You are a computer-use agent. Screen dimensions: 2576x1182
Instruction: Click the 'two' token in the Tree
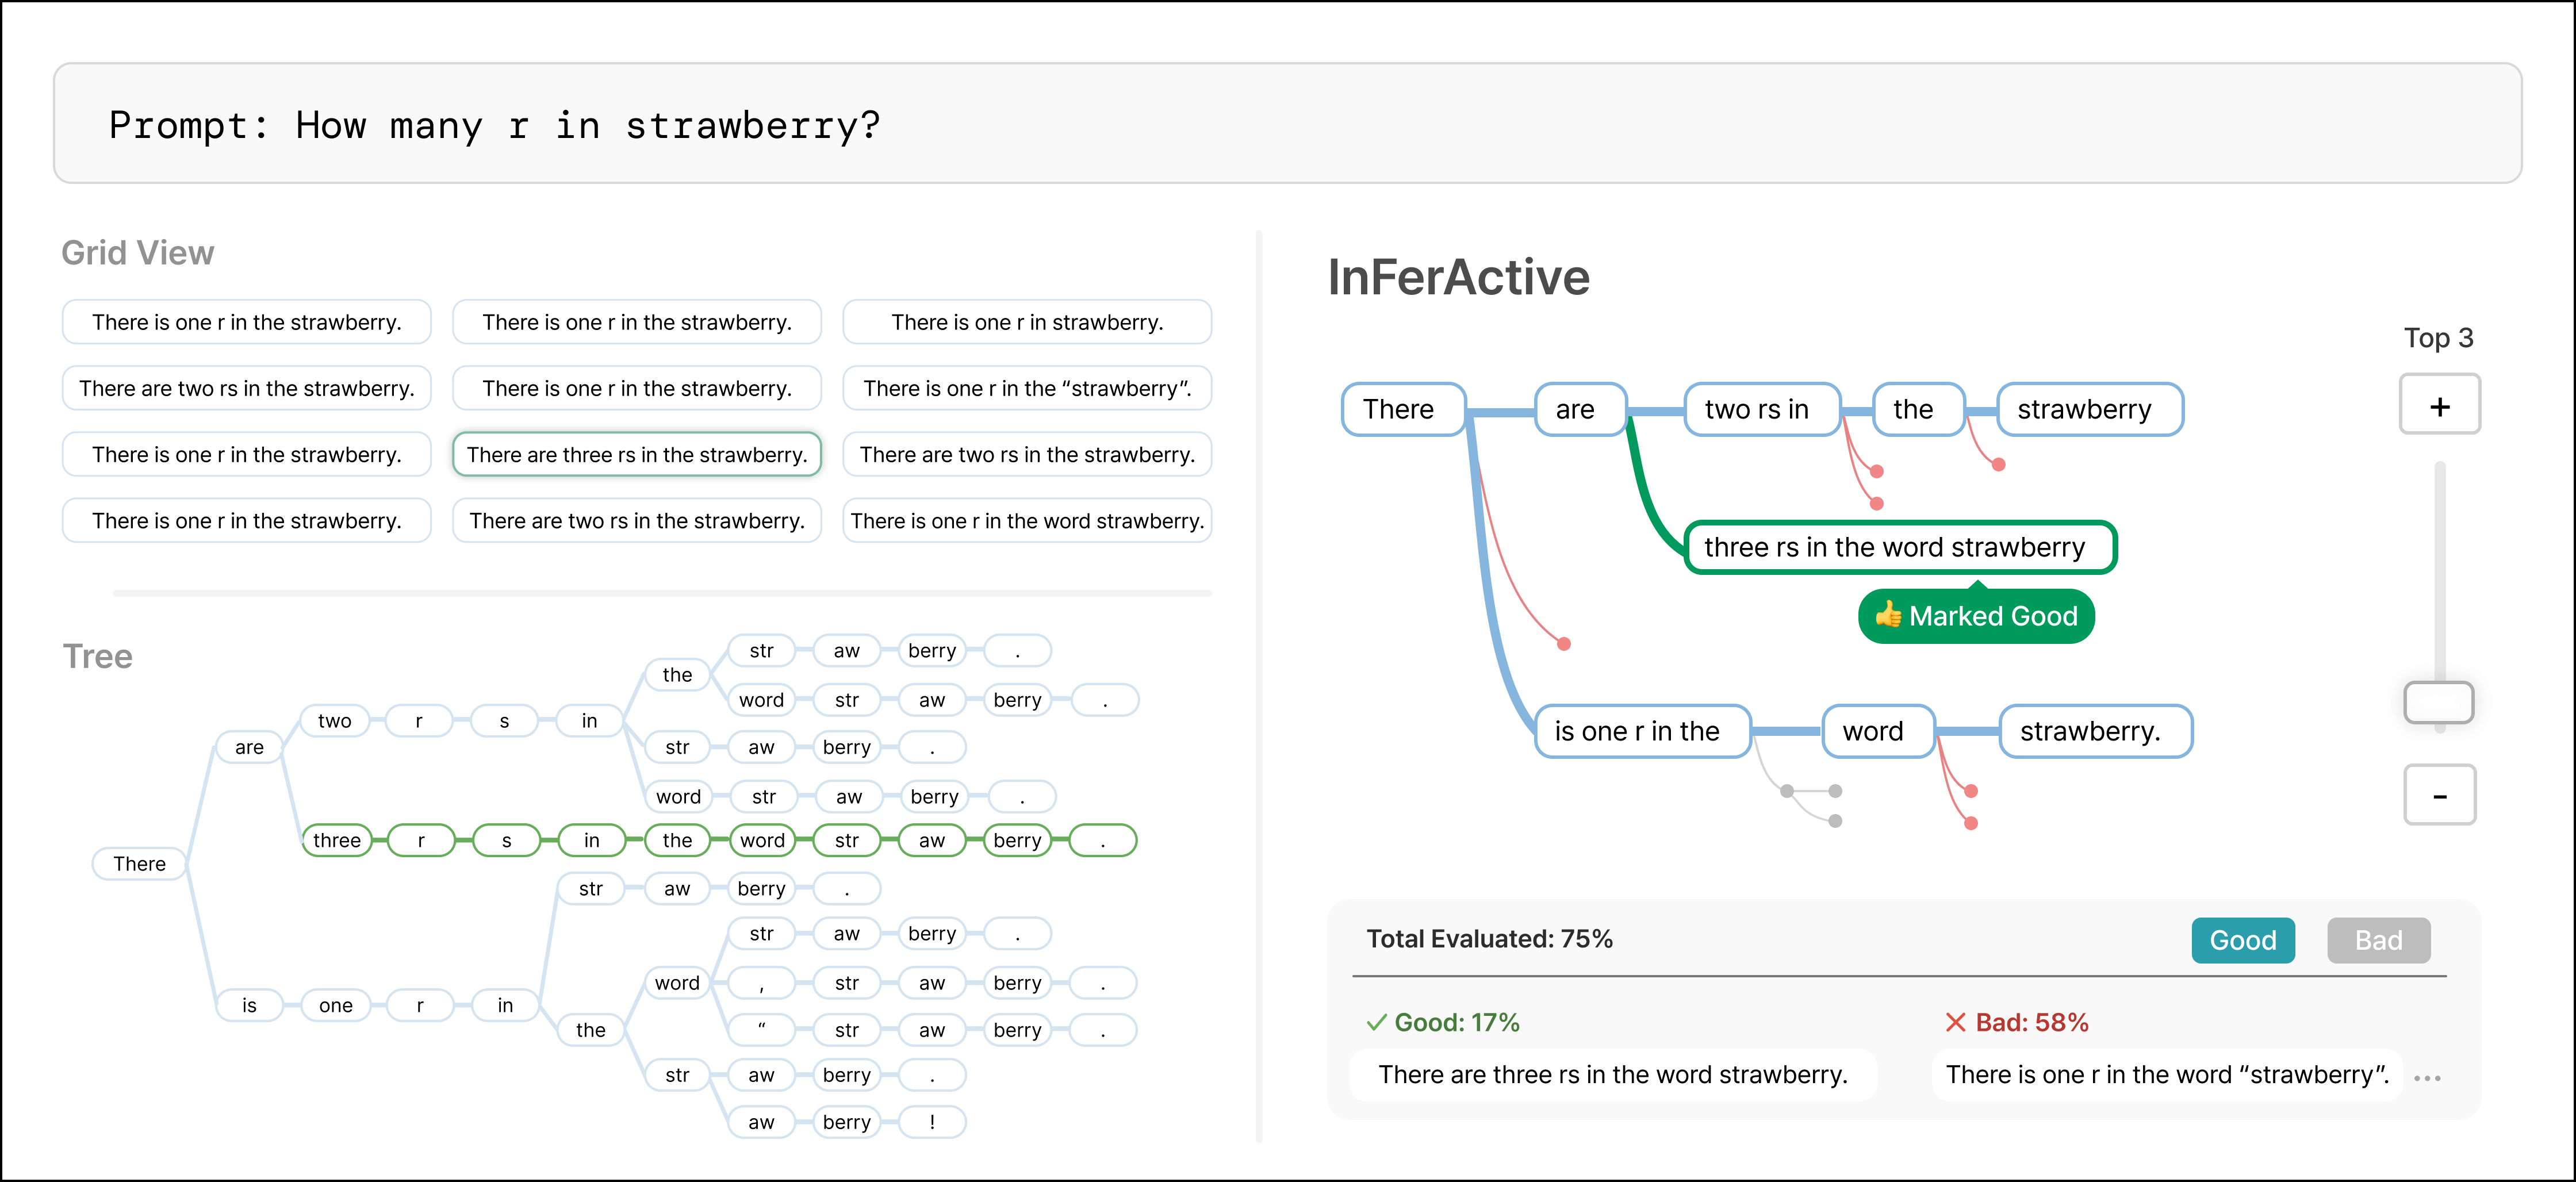335,720
